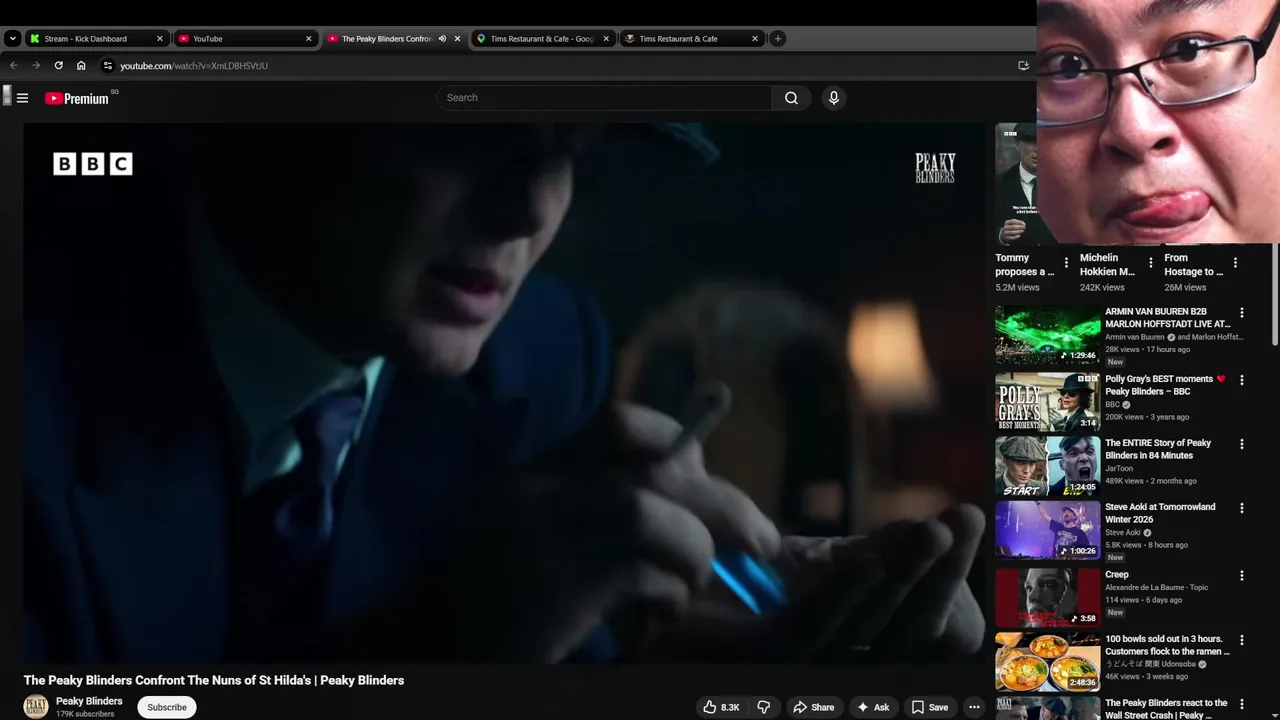
Task: Start voice search with microphone icon
Action: coord(834,98)
